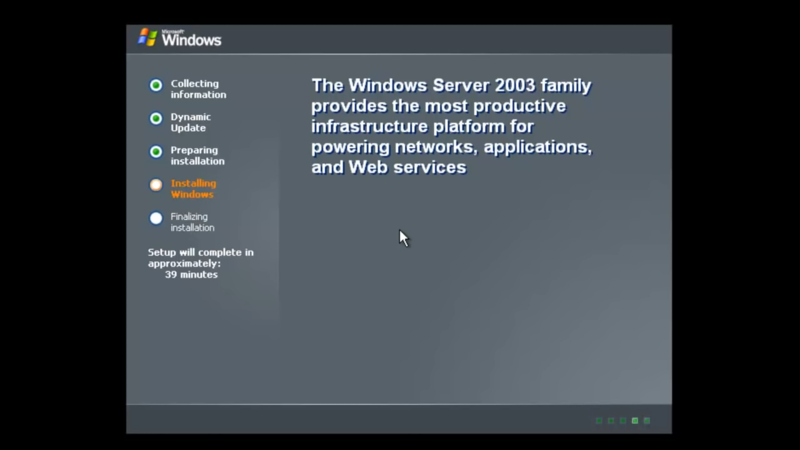Screen dimensions: 800x450
Task: Click the Windows Server 2003 family headline text
Action: point(452,126)
